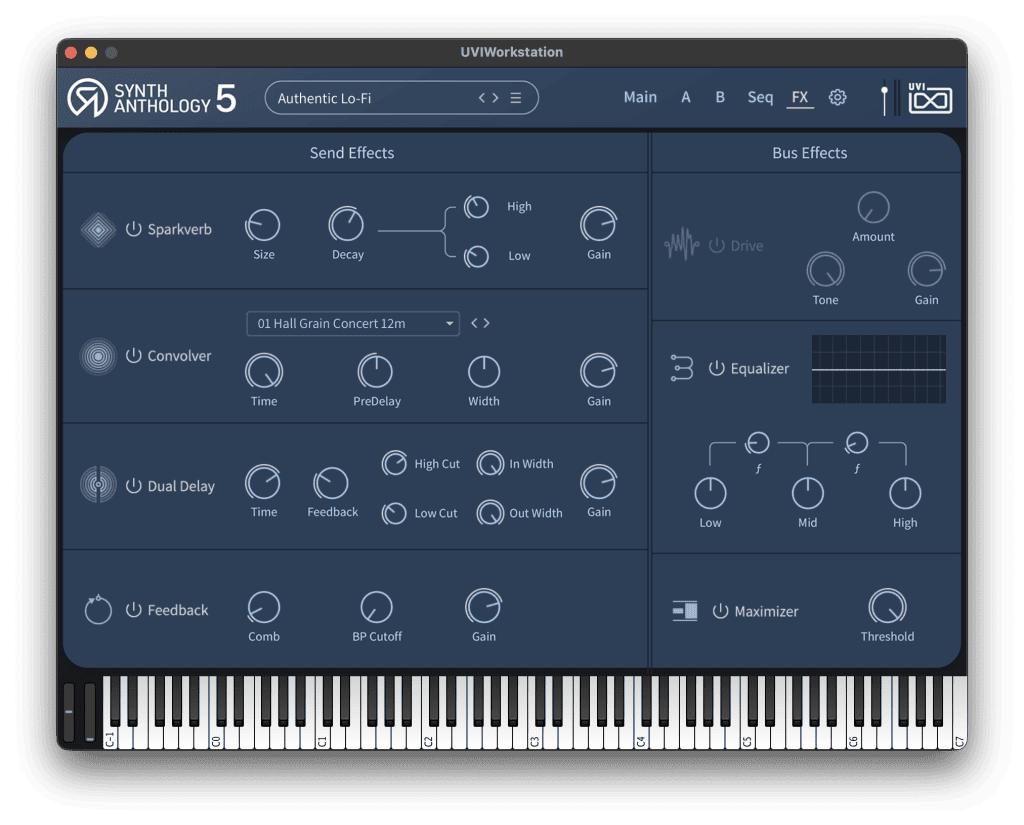
Task: Open settings with the gear icon
Action: click(837, 97)
